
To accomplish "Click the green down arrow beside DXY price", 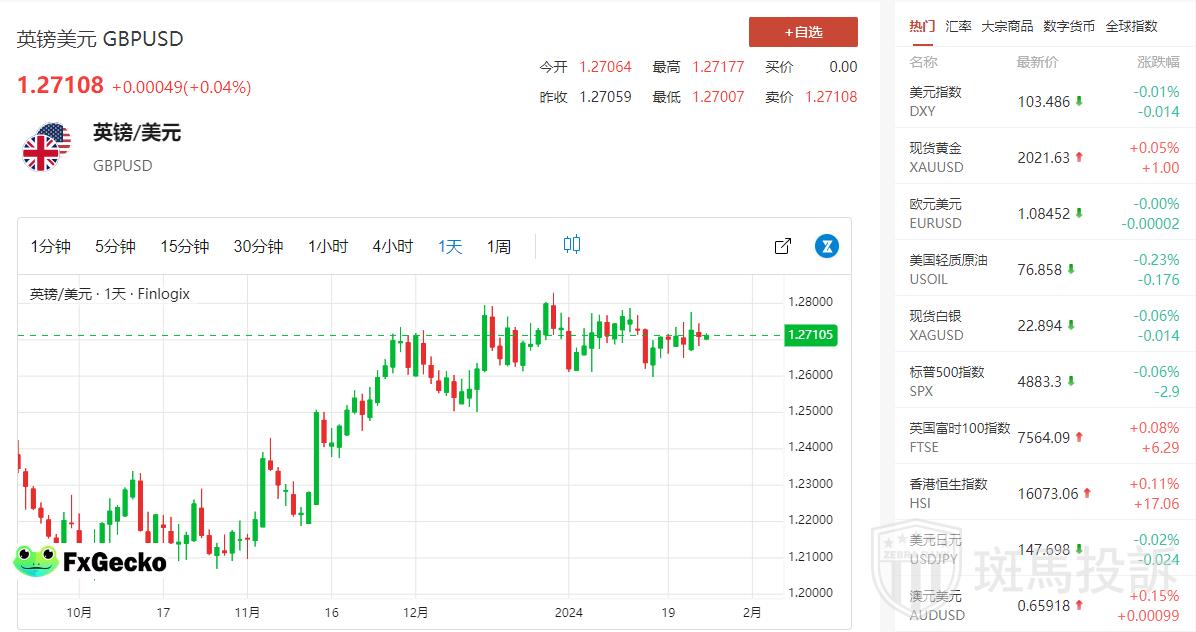I will (x=1080, y=102).
